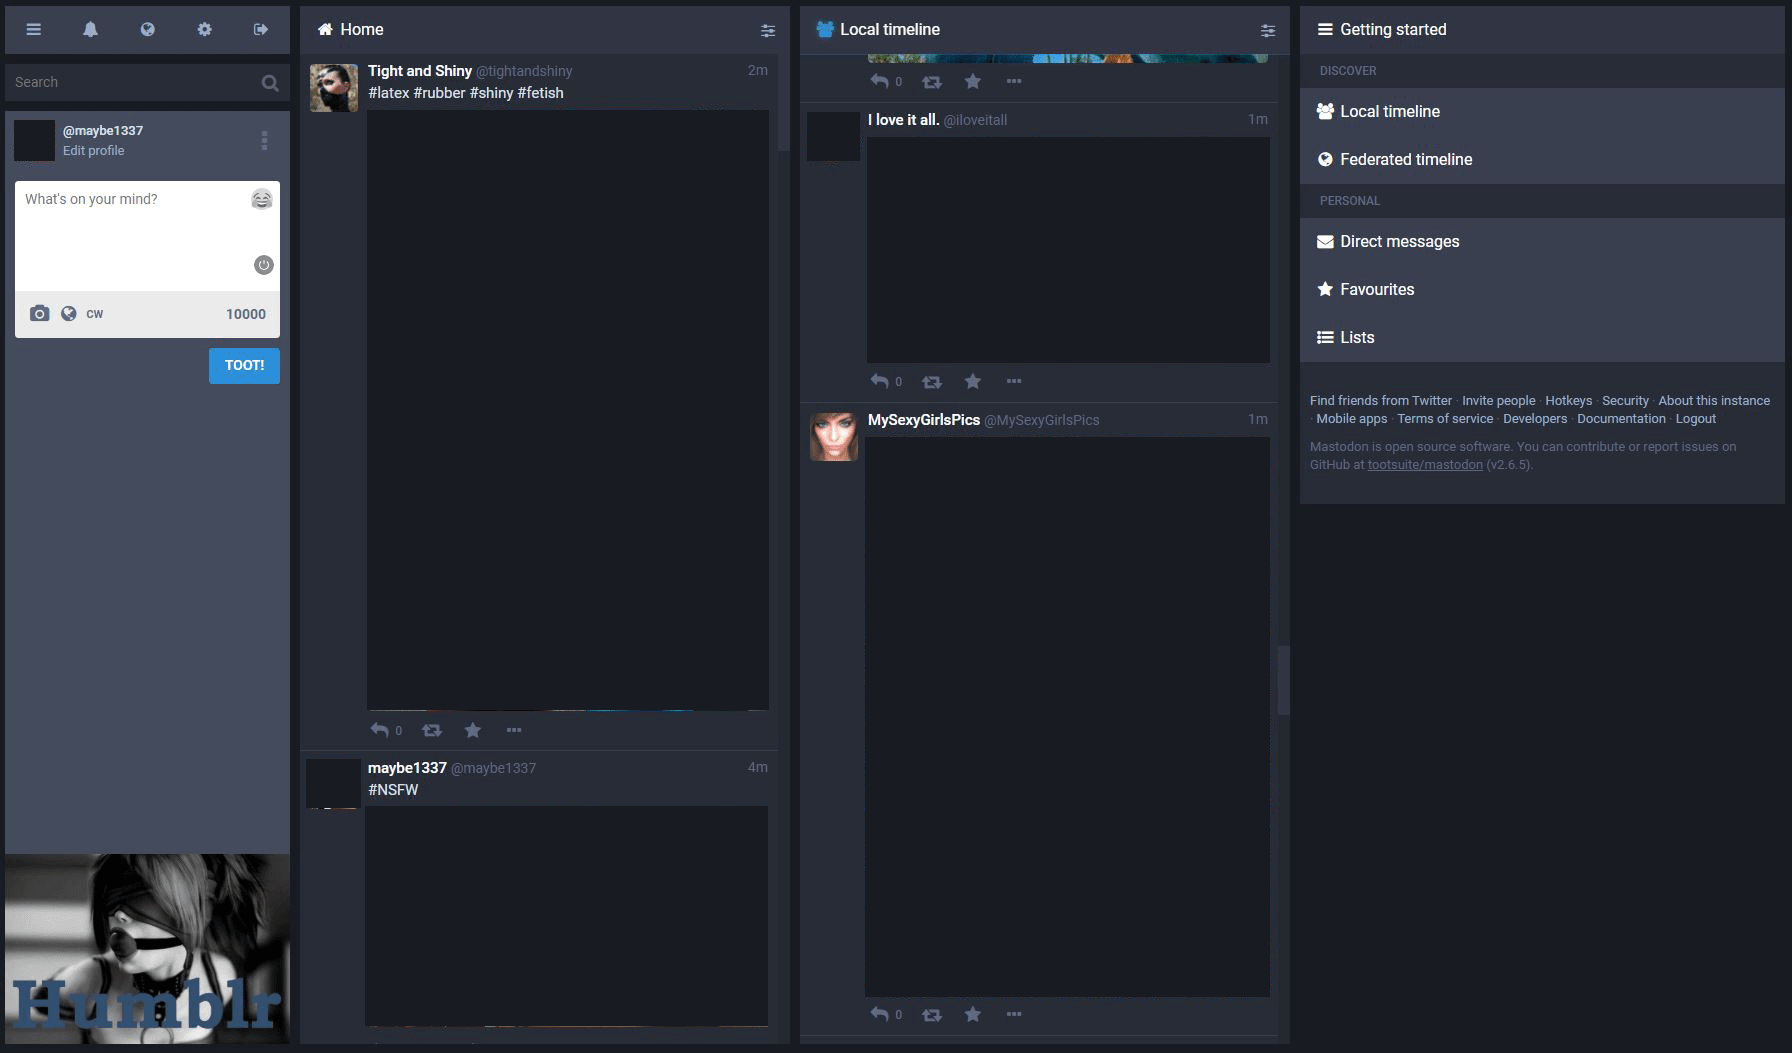Click Edit profile link

point(94,151)
